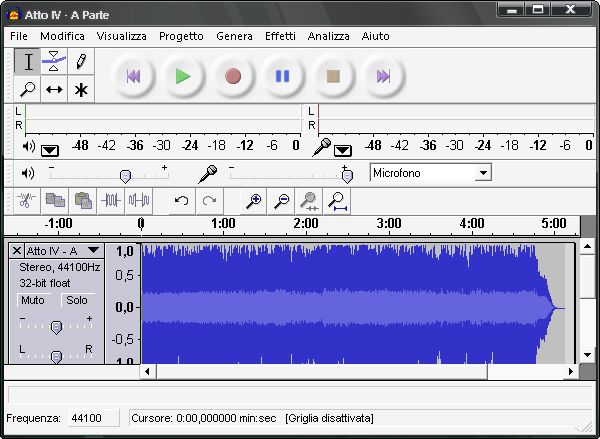Click the track gain slider handle
600x439 pixels.
pyautogui.click(x=56, y=328)
